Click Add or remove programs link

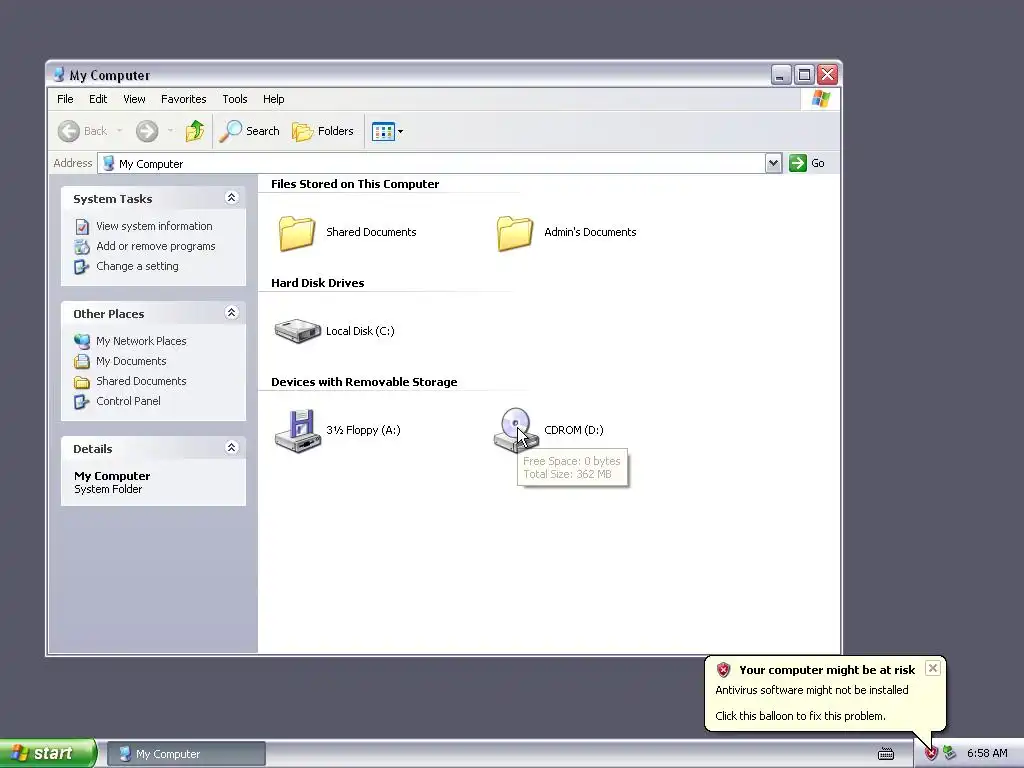[155, 246]
